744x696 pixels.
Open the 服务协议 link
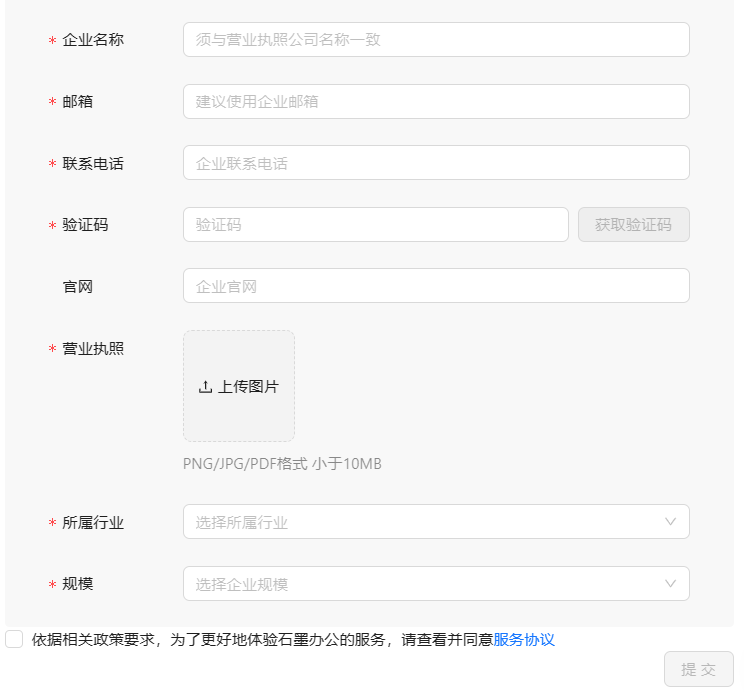523,640
